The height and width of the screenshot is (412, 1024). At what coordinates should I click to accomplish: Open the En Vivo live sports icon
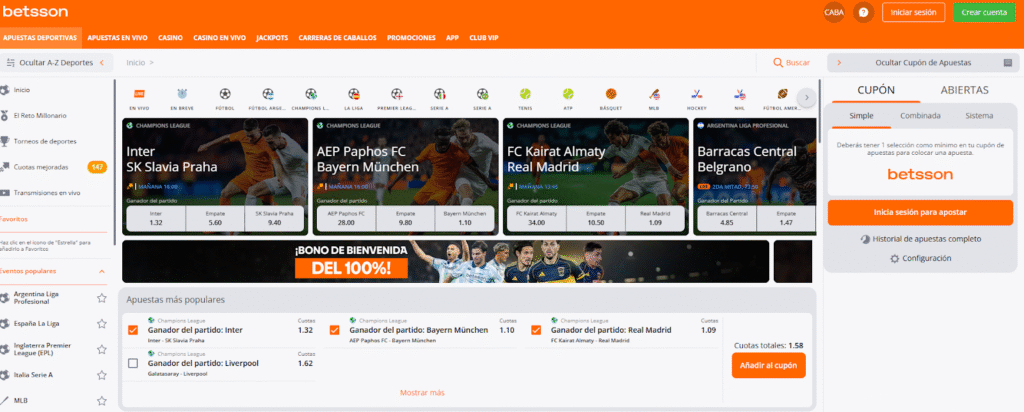pos(138,94)
